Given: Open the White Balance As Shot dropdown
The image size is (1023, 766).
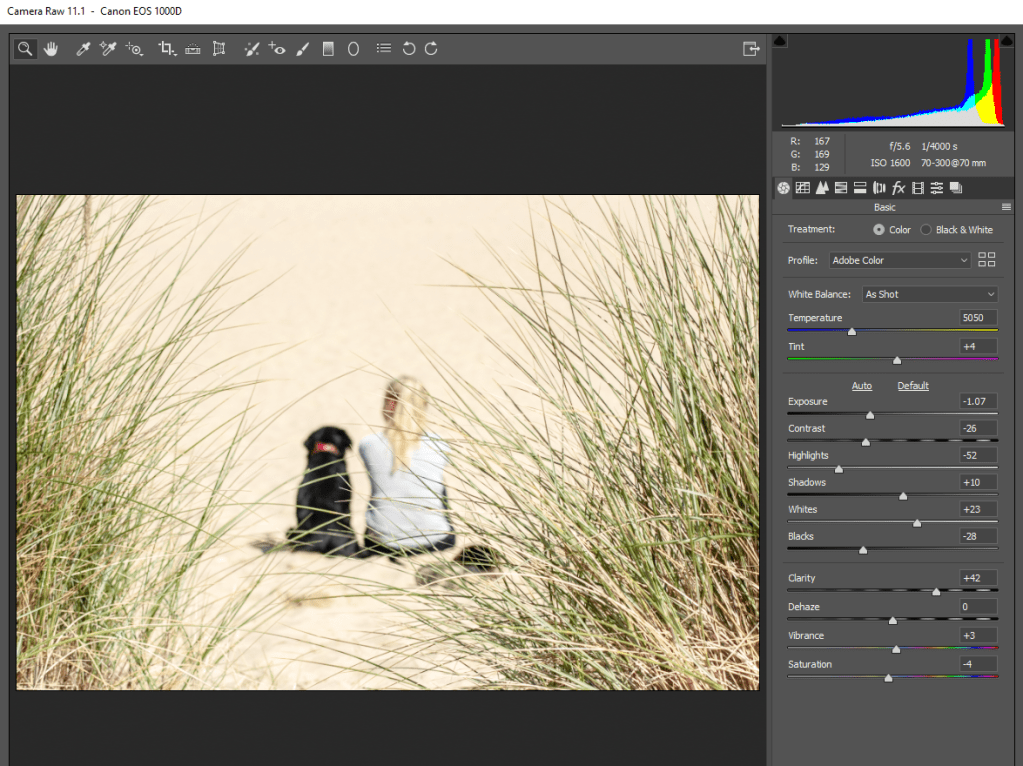Looking at the screenshot, I should point(930,294).
